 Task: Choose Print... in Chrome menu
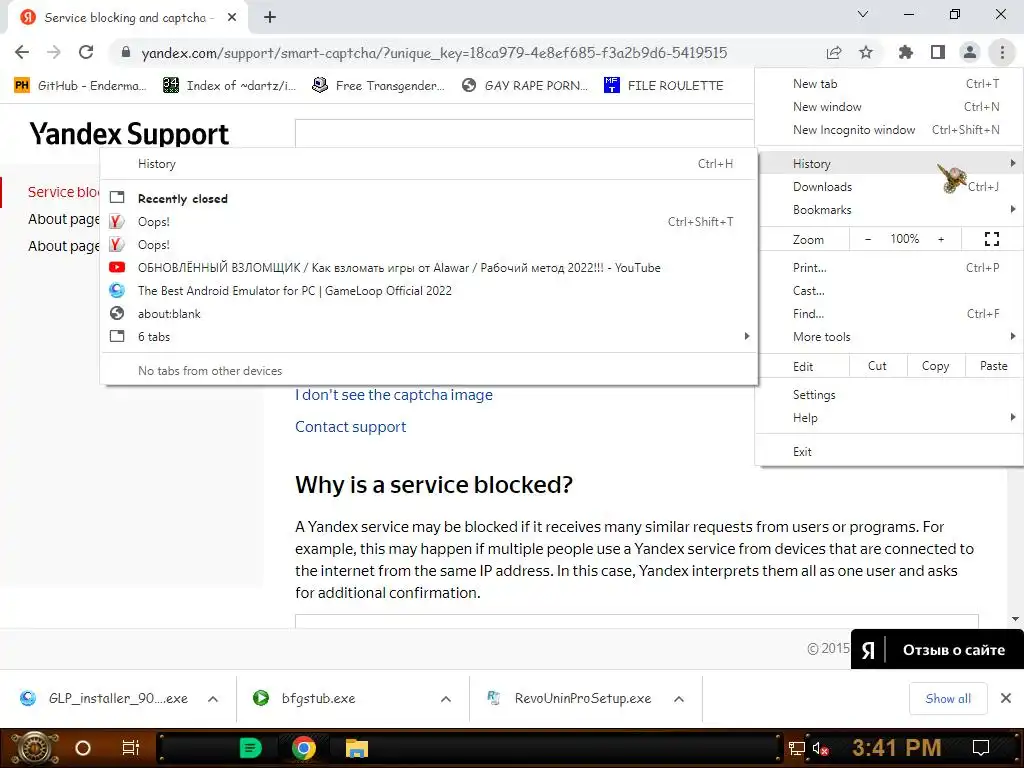point(889,268)
